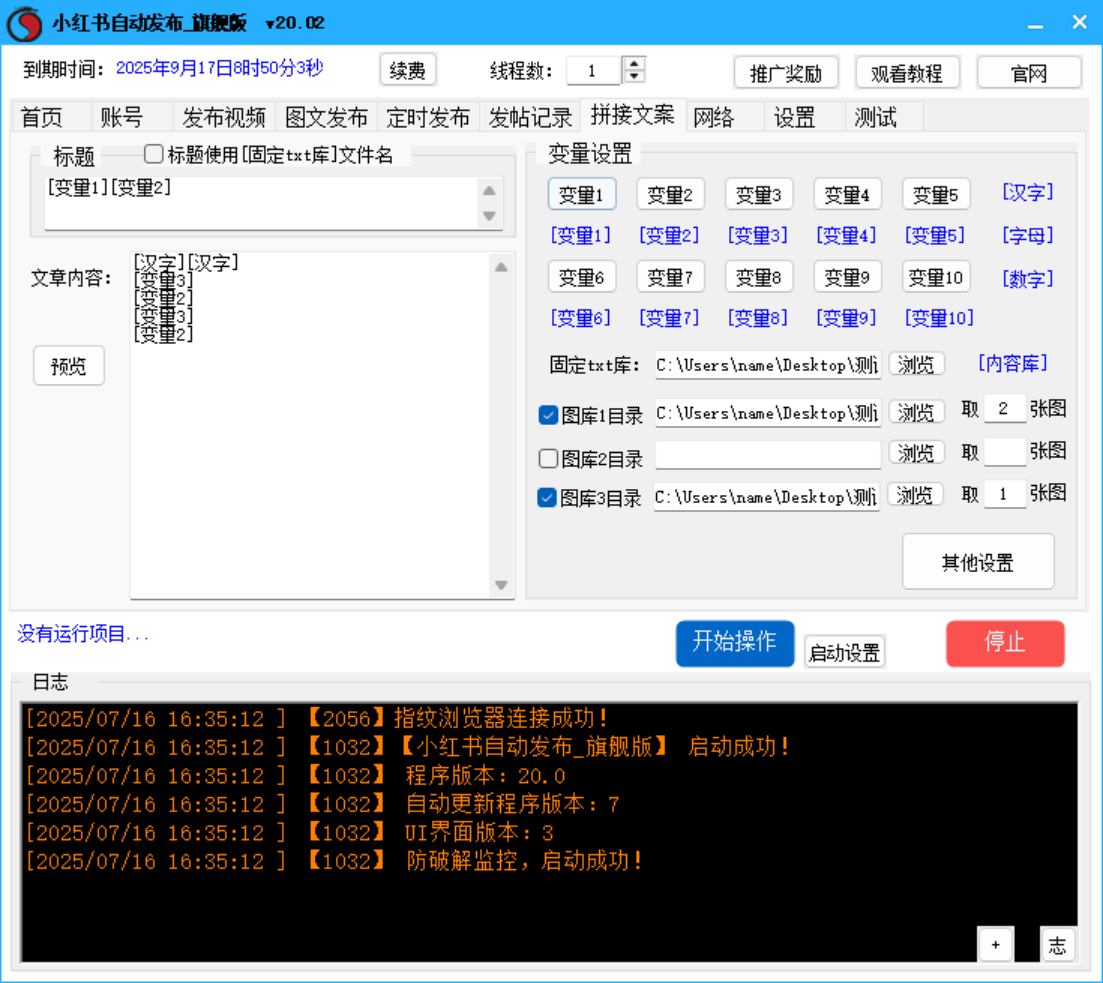Insert the blue [变量6] tag link
This screenshot has height=983, width=1103.
(580, 318)
